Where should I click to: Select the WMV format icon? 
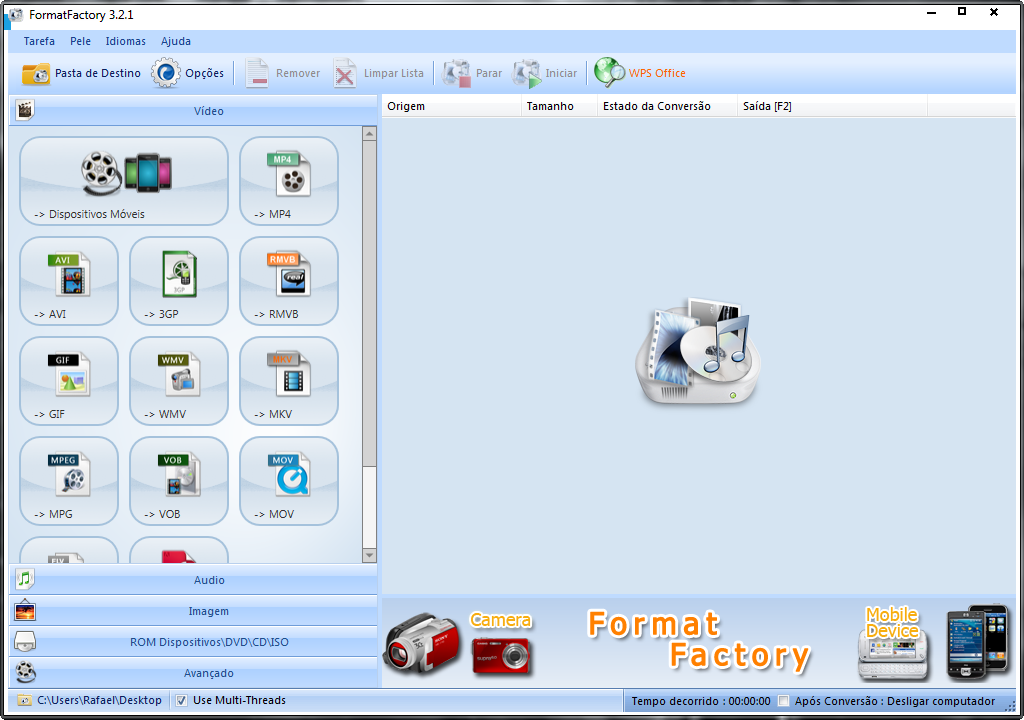(x=179, y=381)
